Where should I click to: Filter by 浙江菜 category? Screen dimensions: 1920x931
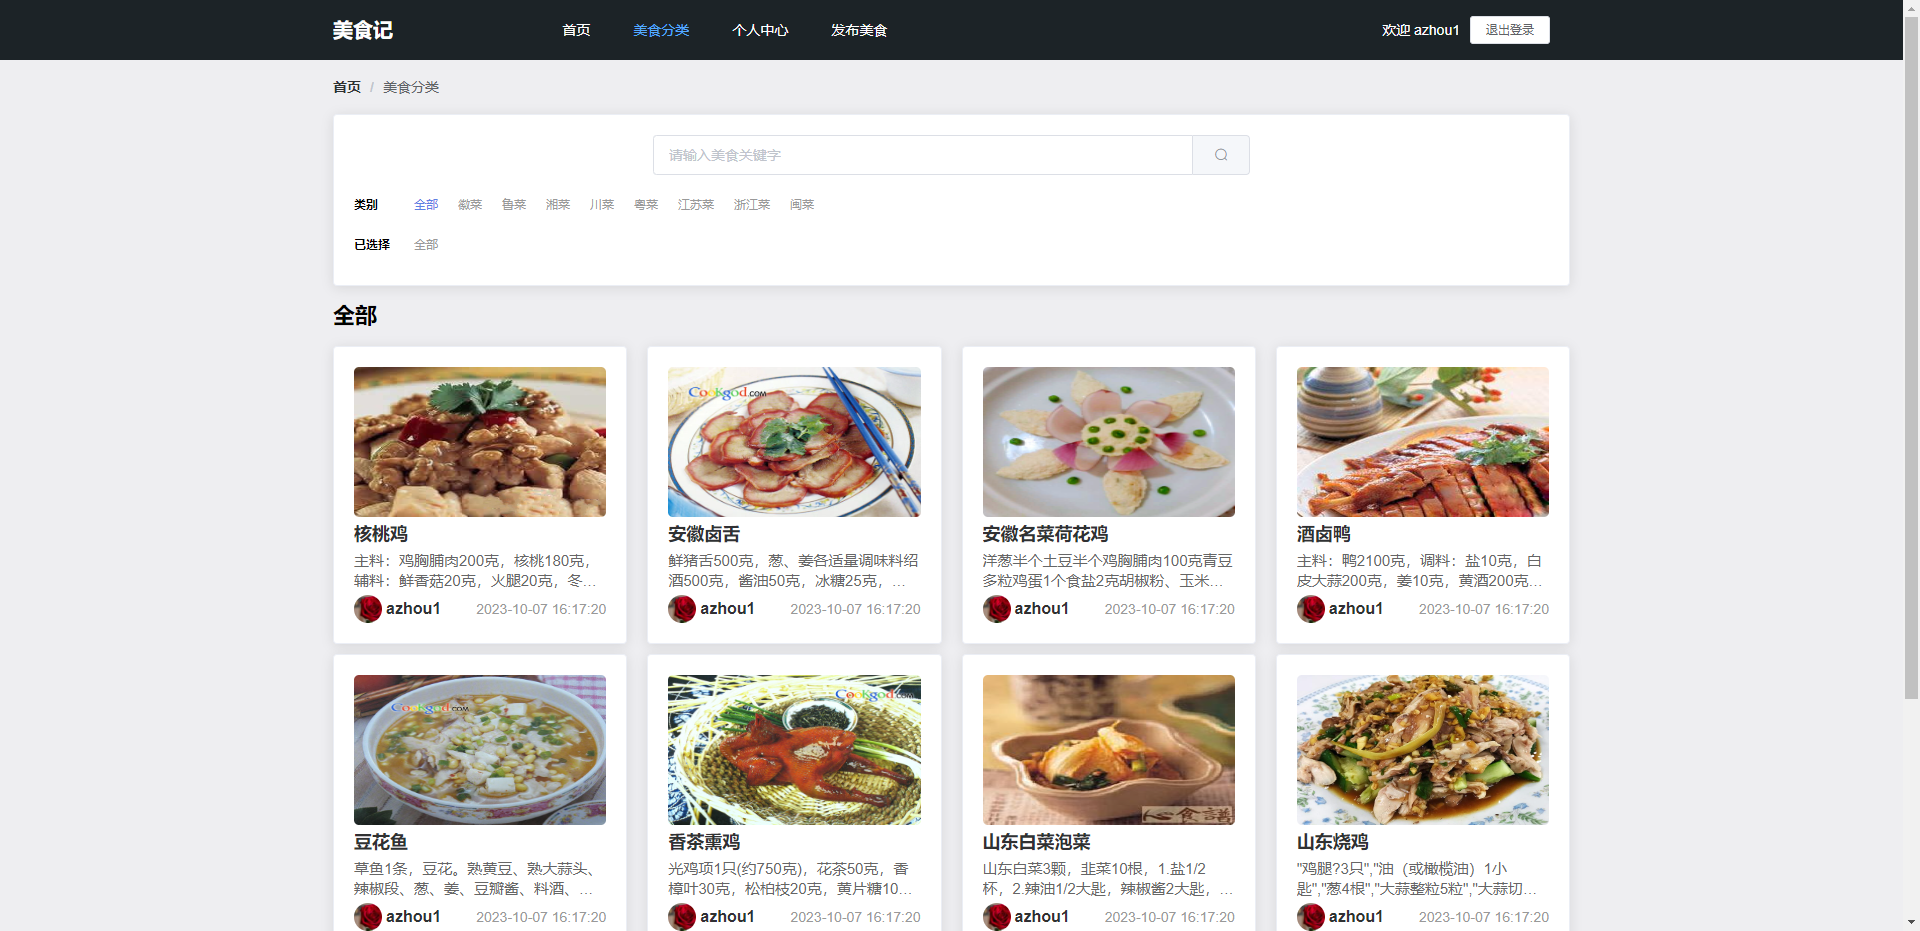coord(752,205)
